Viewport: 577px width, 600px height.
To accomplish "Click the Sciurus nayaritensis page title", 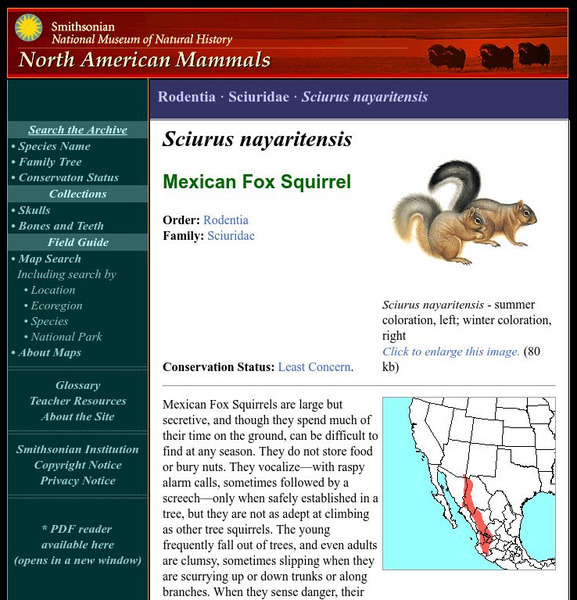I will [257, 139].
